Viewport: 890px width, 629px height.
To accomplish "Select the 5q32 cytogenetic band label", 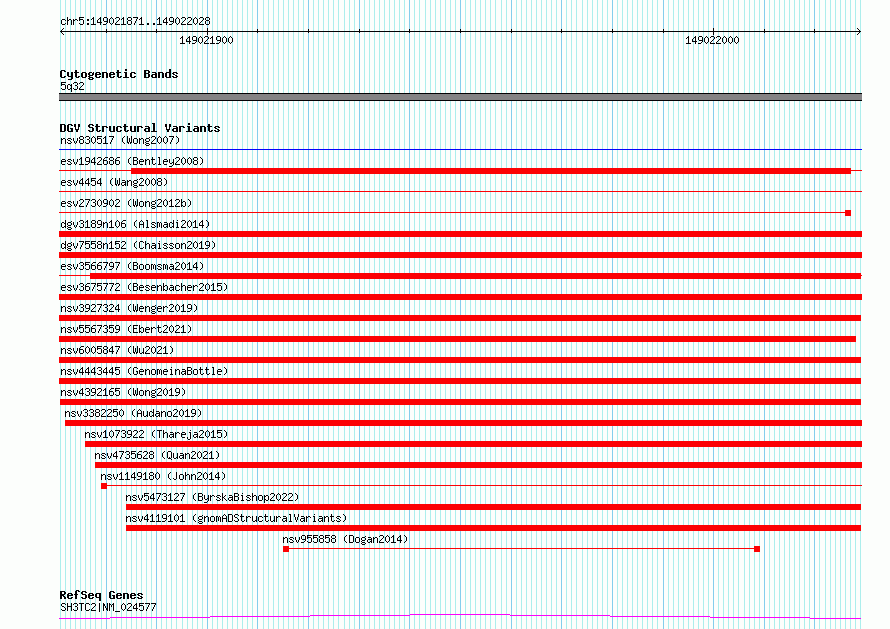I will [x=72, y=86].
